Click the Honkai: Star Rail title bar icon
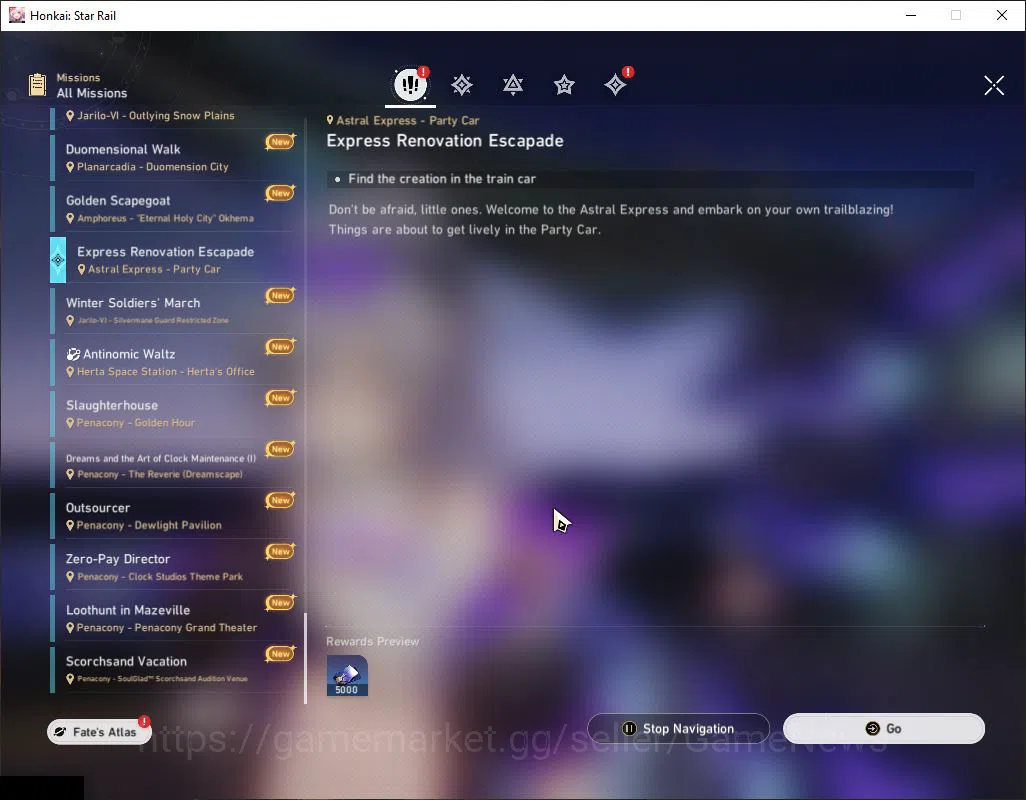The width and height of the screenshot is (1026, 800). (16, 15)
